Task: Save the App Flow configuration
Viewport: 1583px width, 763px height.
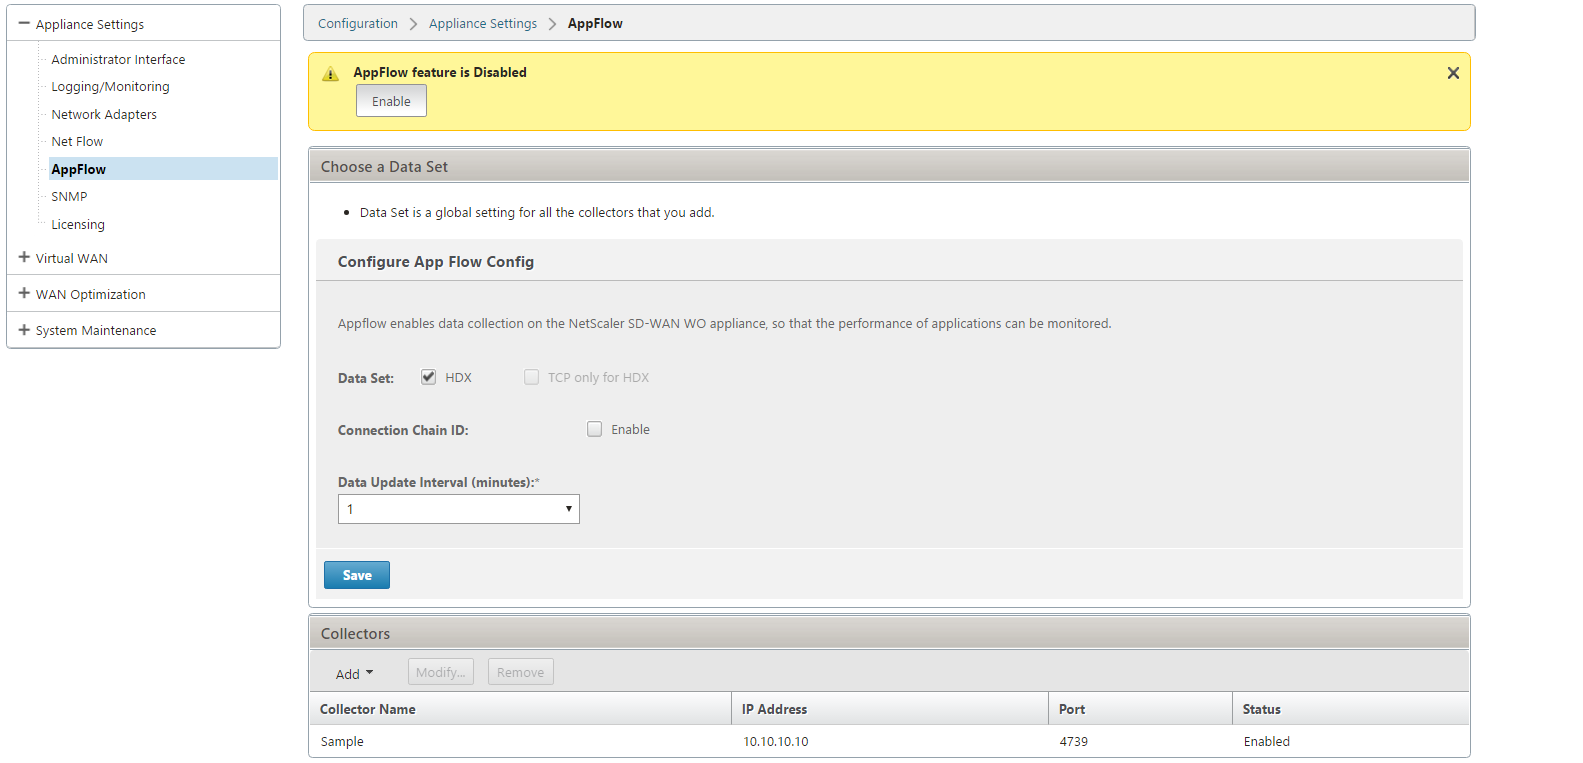Action: click(357, 575)
